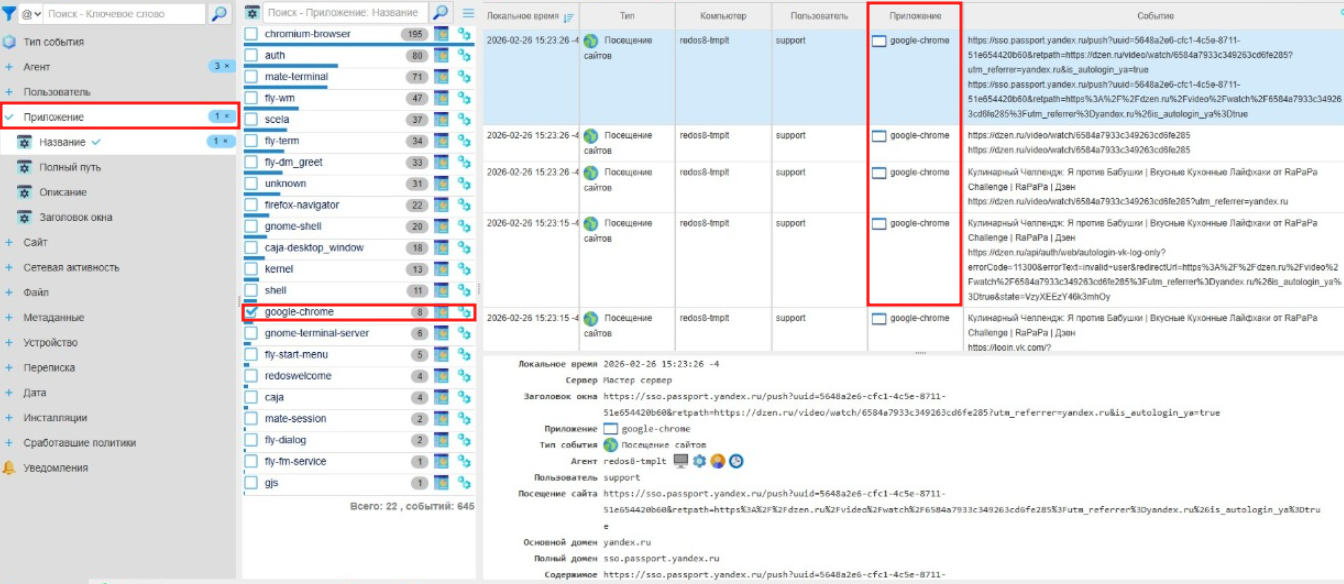Check the chromium-browser checkbox
1344x584 pixels.
pos(251,34)
